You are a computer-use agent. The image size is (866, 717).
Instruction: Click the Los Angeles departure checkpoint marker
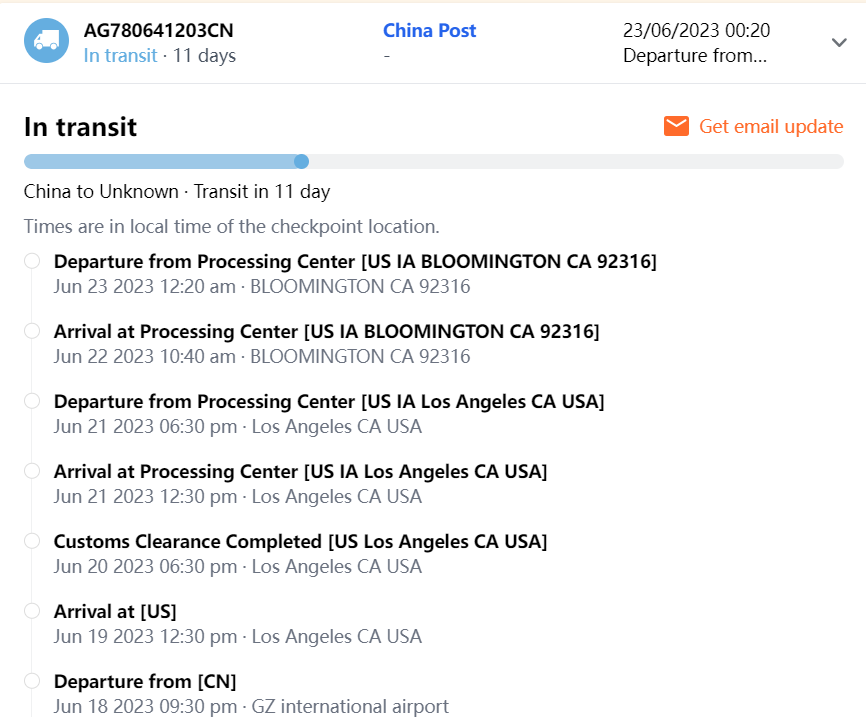pos(32,401)
